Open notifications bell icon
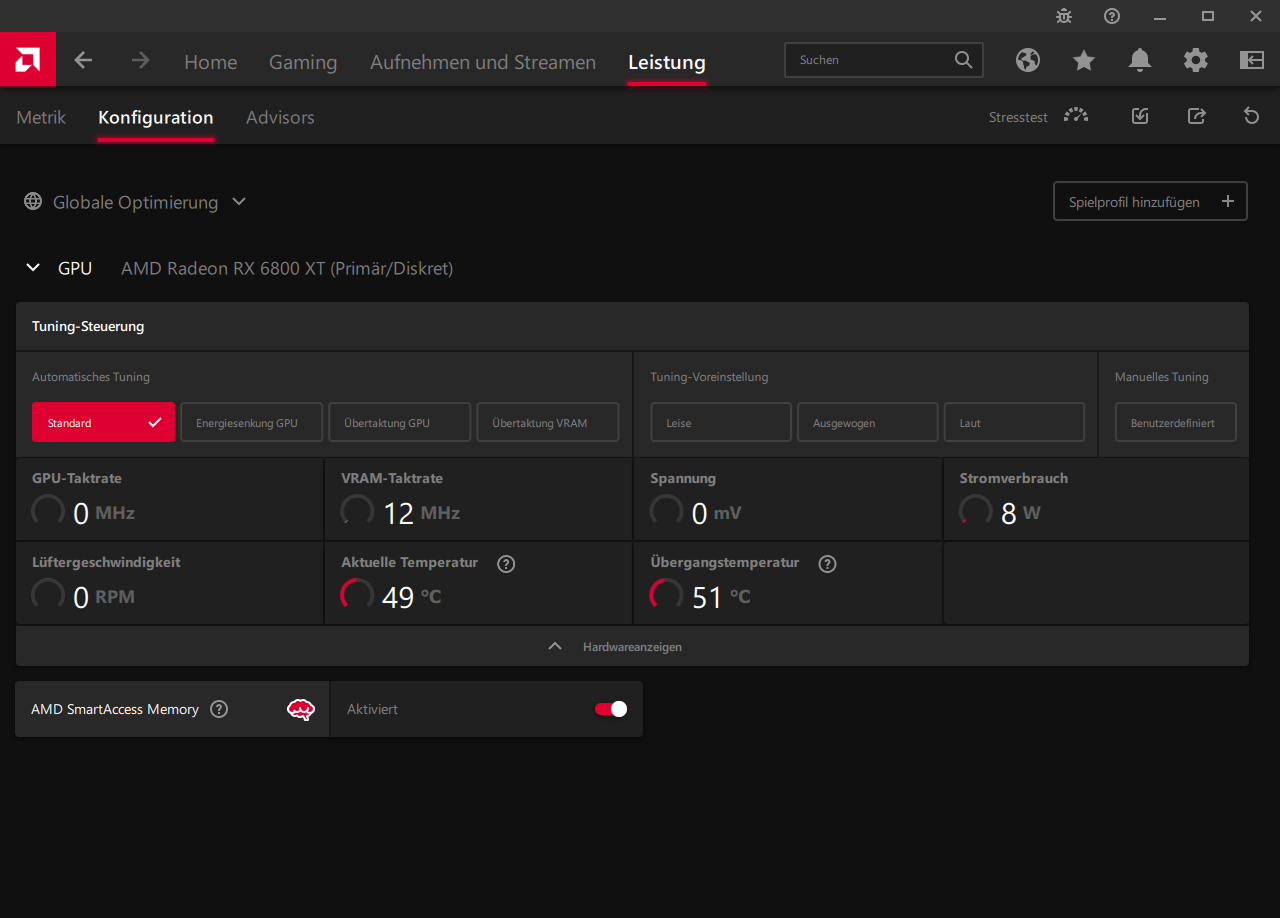The width and height of the screenshot is (1280, 918). (x=1140, y=60)
